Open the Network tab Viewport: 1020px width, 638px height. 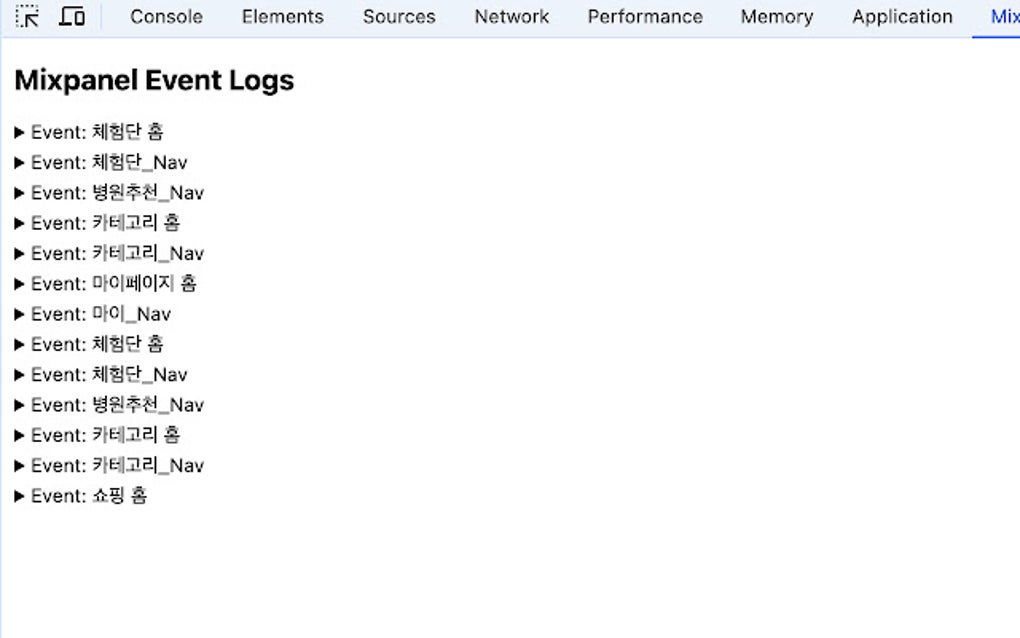coord(511,16)
